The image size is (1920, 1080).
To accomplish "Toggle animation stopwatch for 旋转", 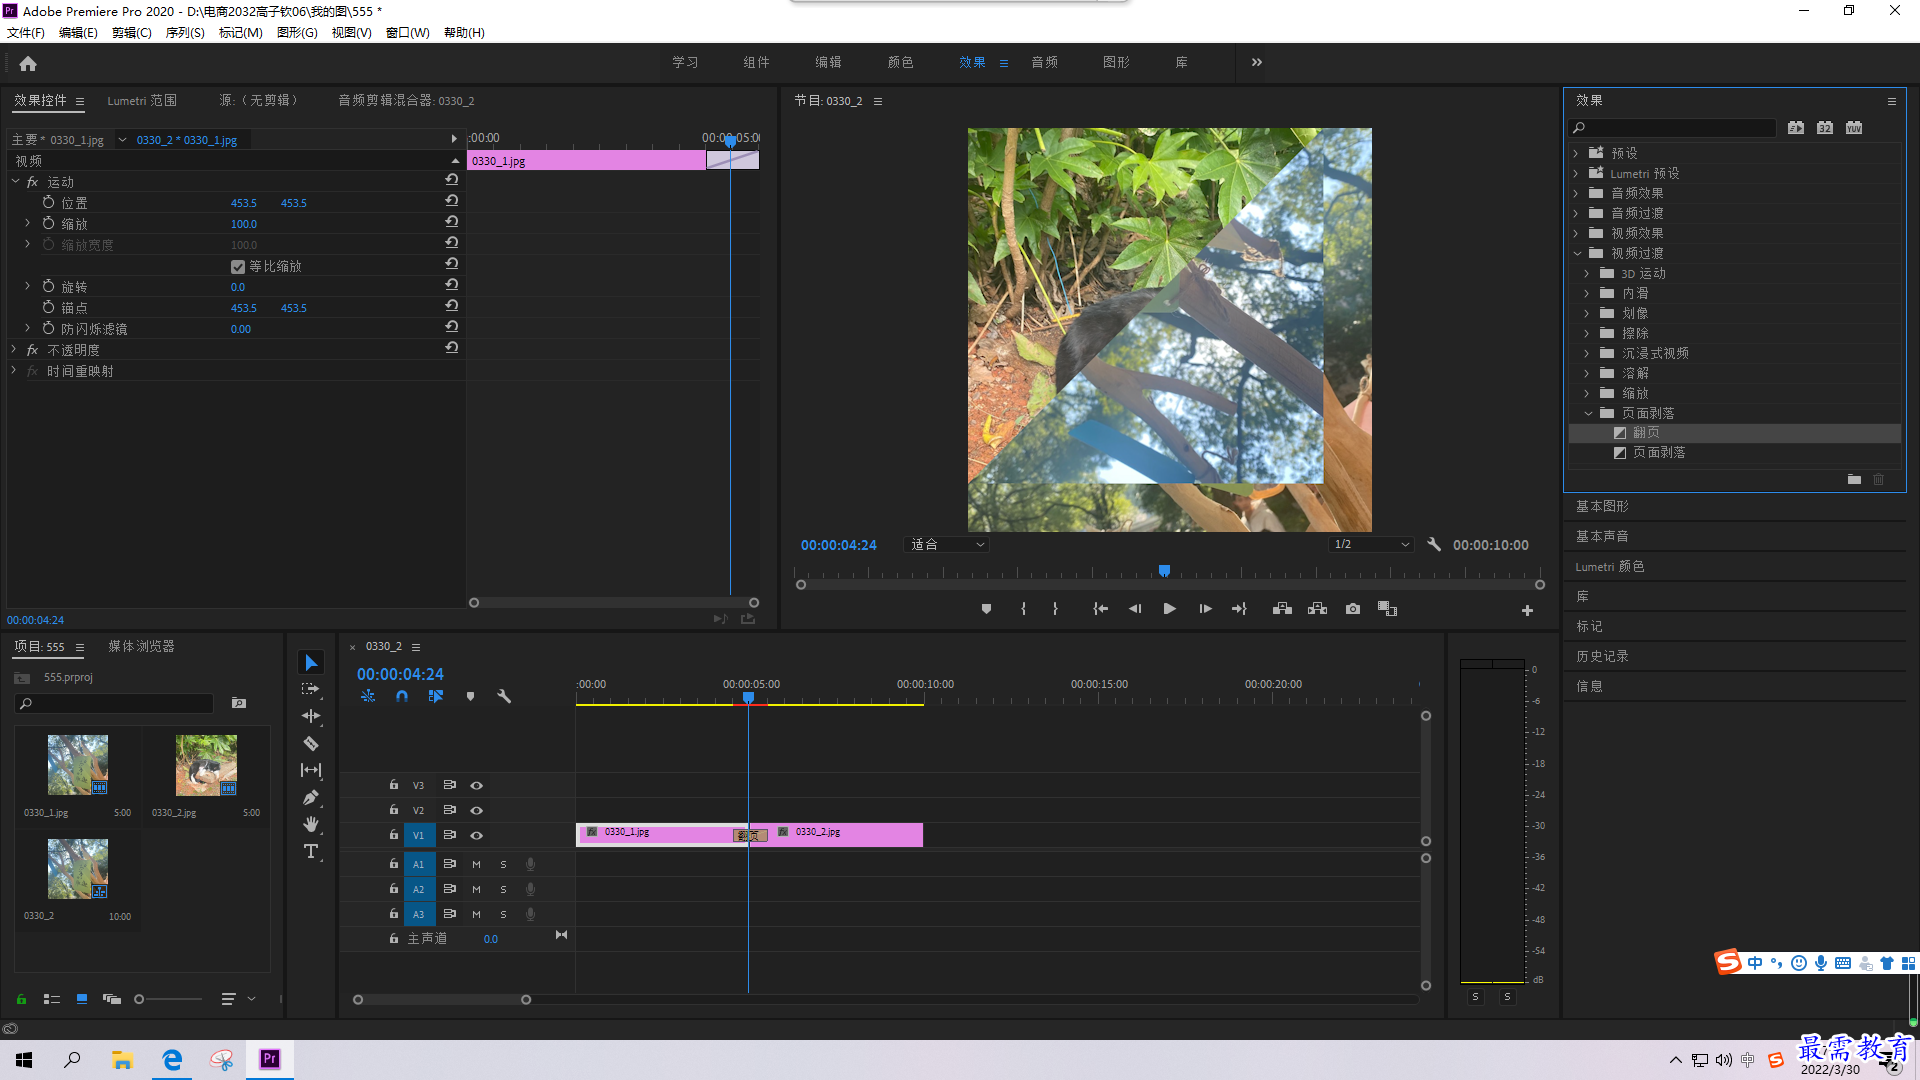I will (48, 286).
